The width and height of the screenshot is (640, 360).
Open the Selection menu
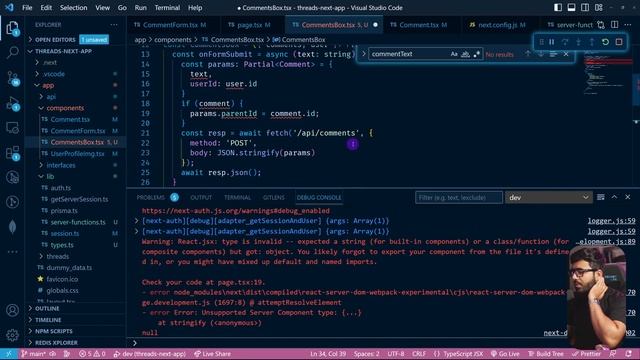(x=73, y=8)
